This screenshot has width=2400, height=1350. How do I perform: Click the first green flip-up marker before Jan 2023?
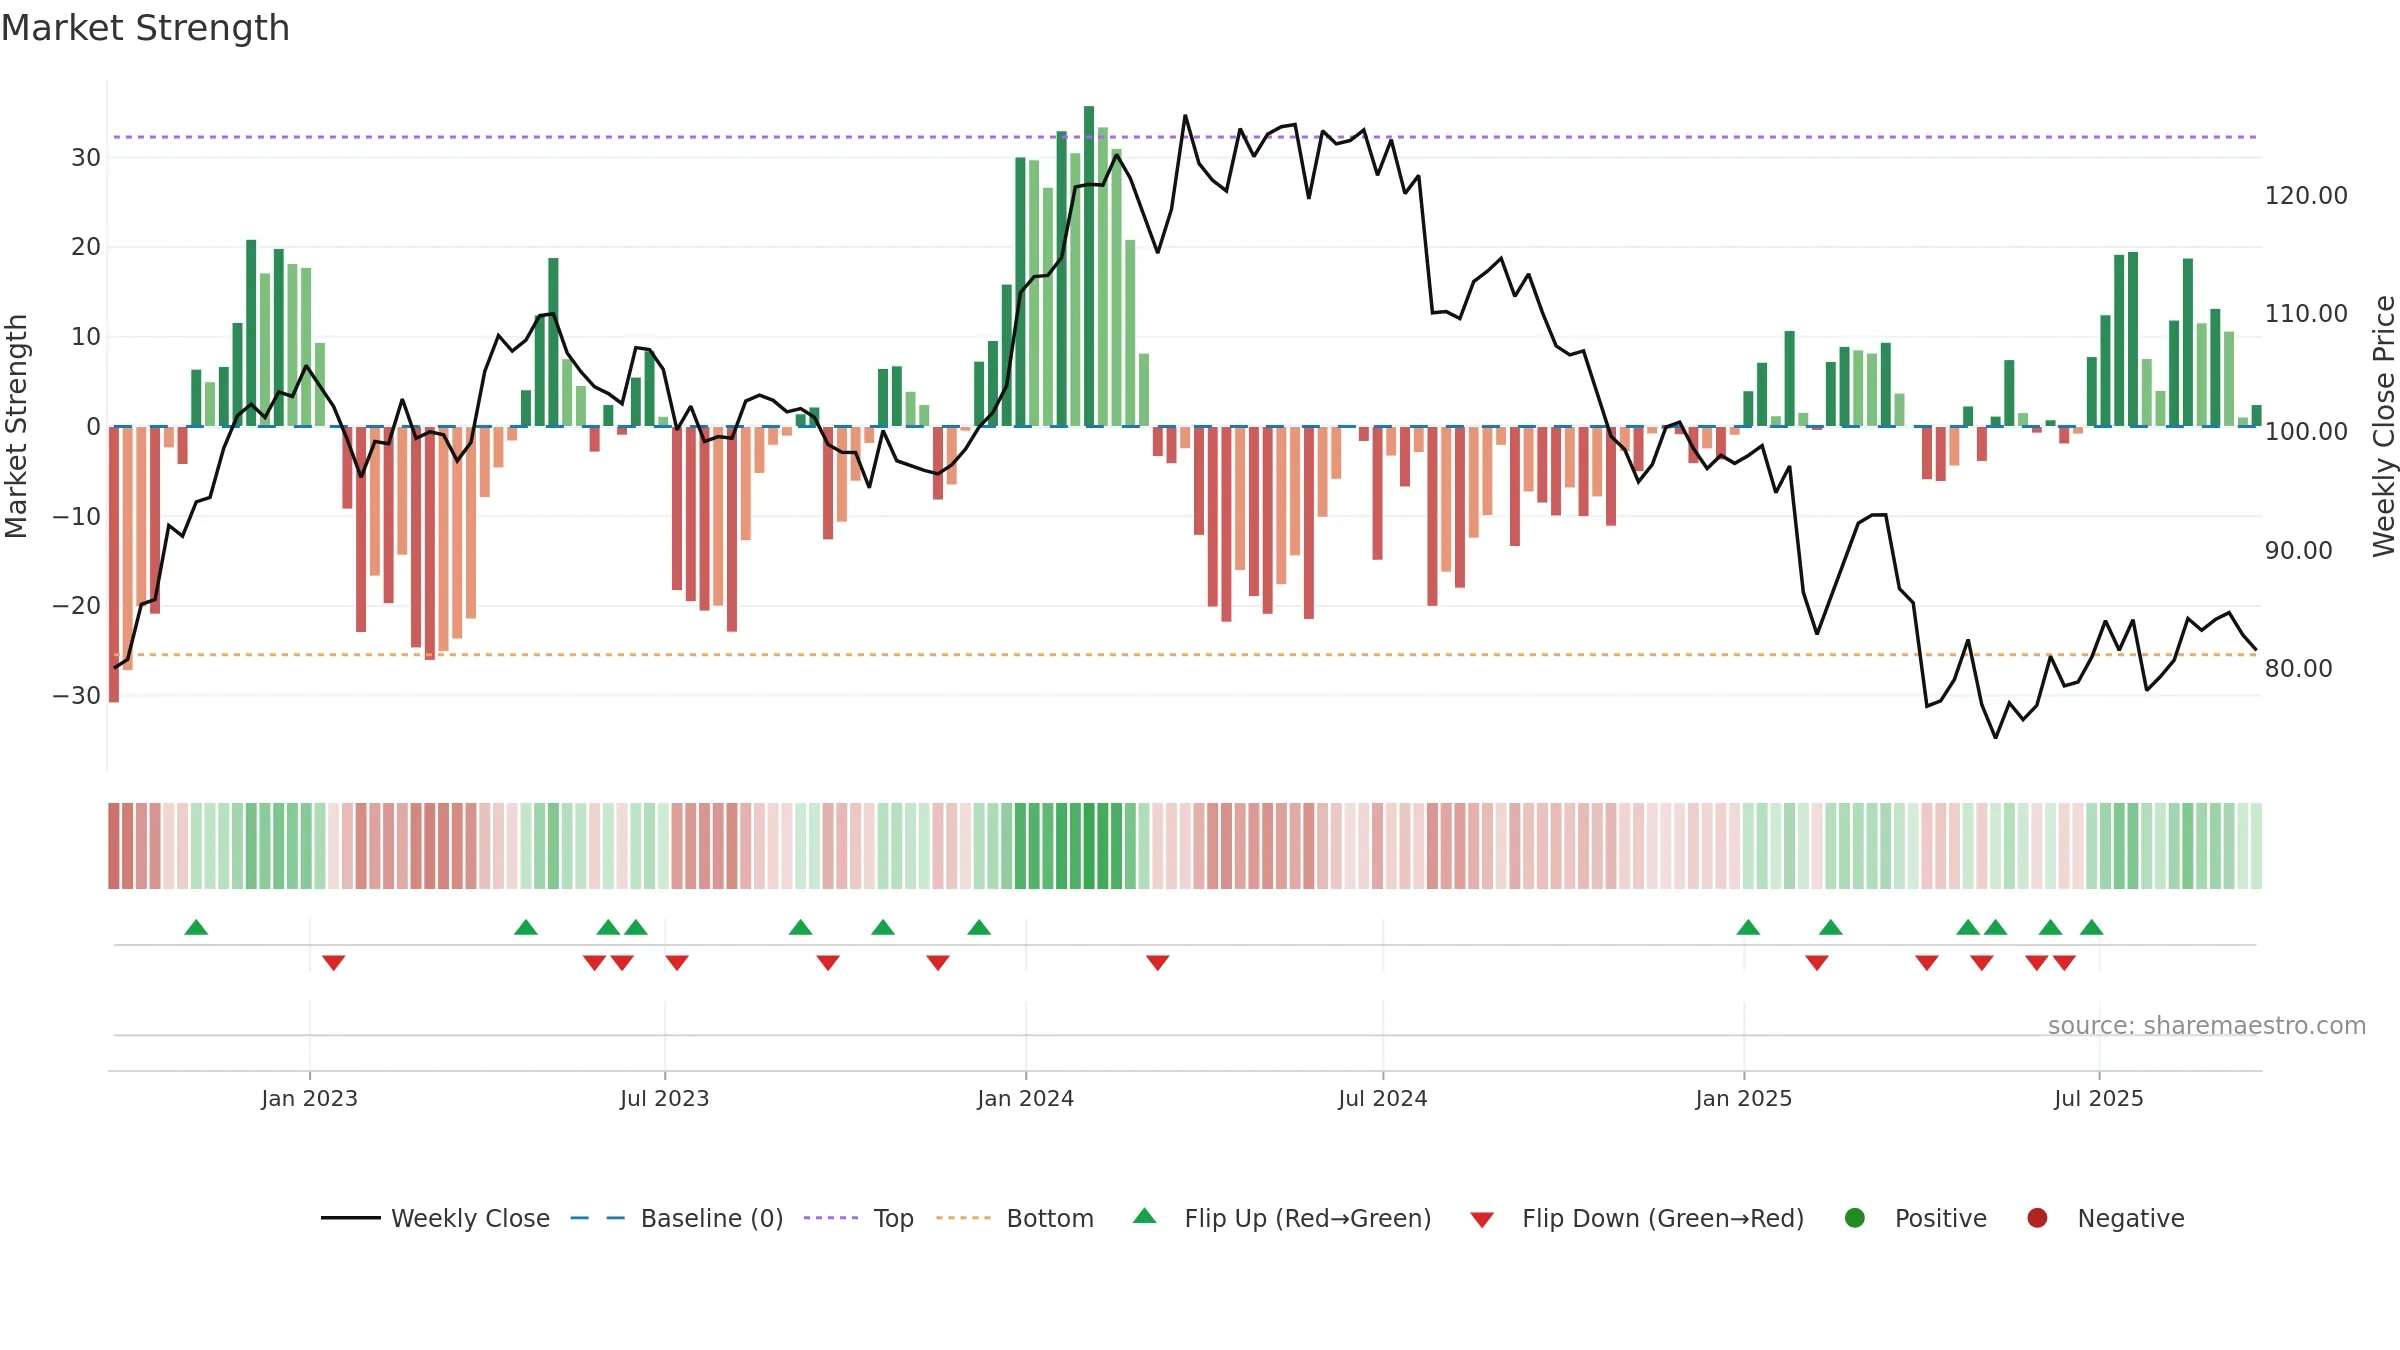tap(196, 927)
